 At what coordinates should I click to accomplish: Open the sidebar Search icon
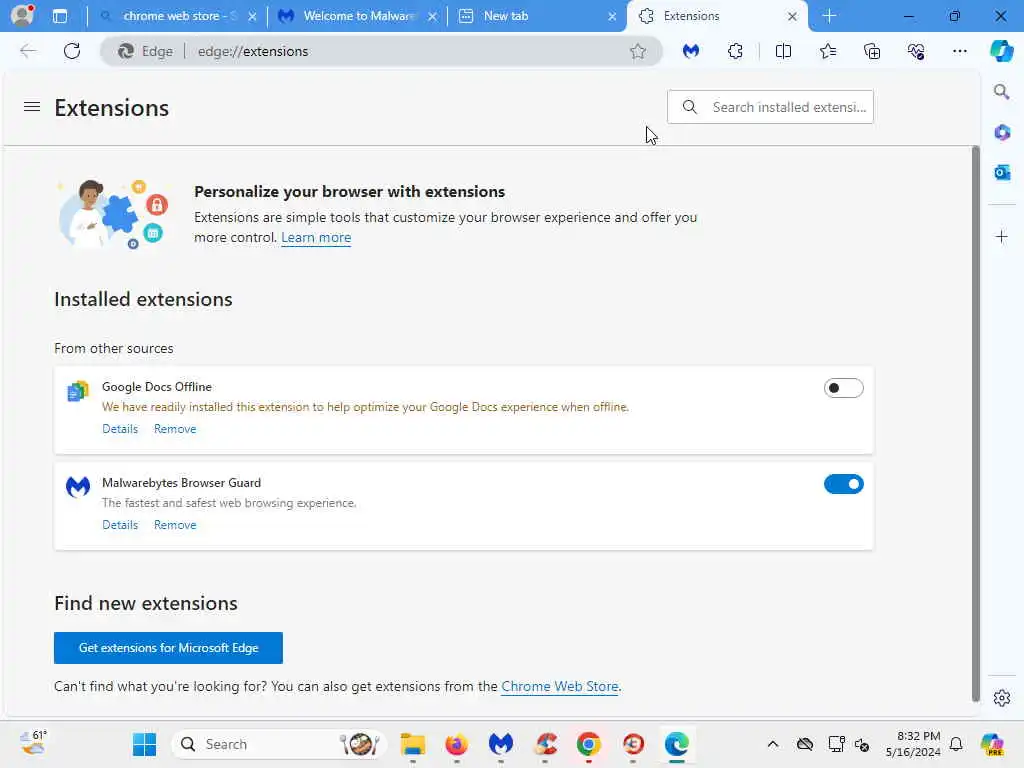pos(1002,92)
